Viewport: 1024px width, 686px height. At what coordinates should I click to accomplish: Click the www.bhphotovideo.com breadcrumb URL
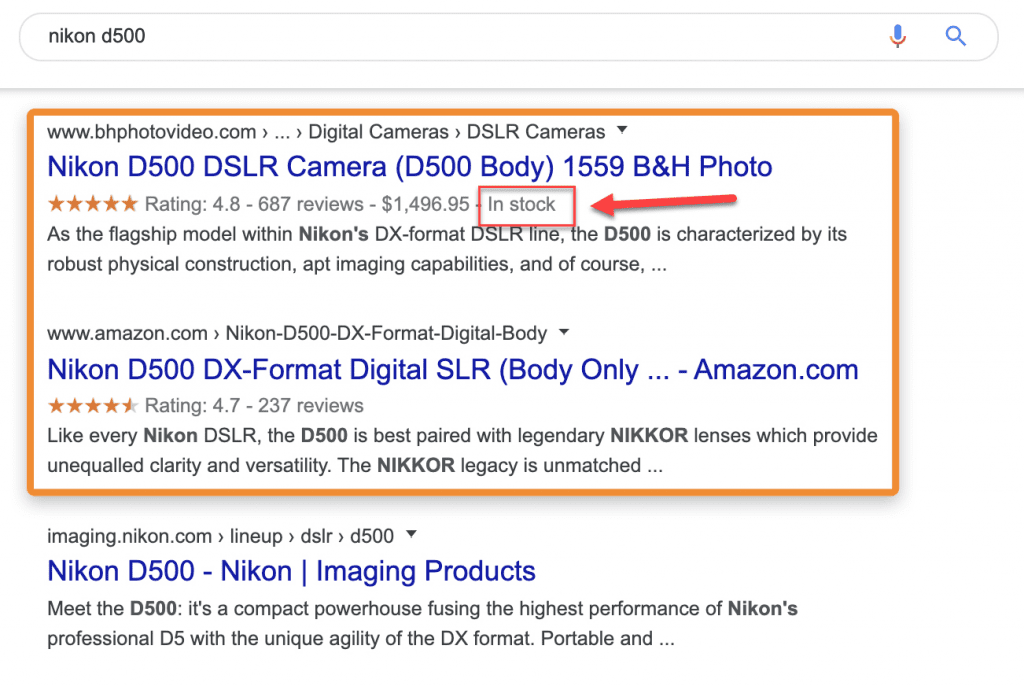coord(326,132)
